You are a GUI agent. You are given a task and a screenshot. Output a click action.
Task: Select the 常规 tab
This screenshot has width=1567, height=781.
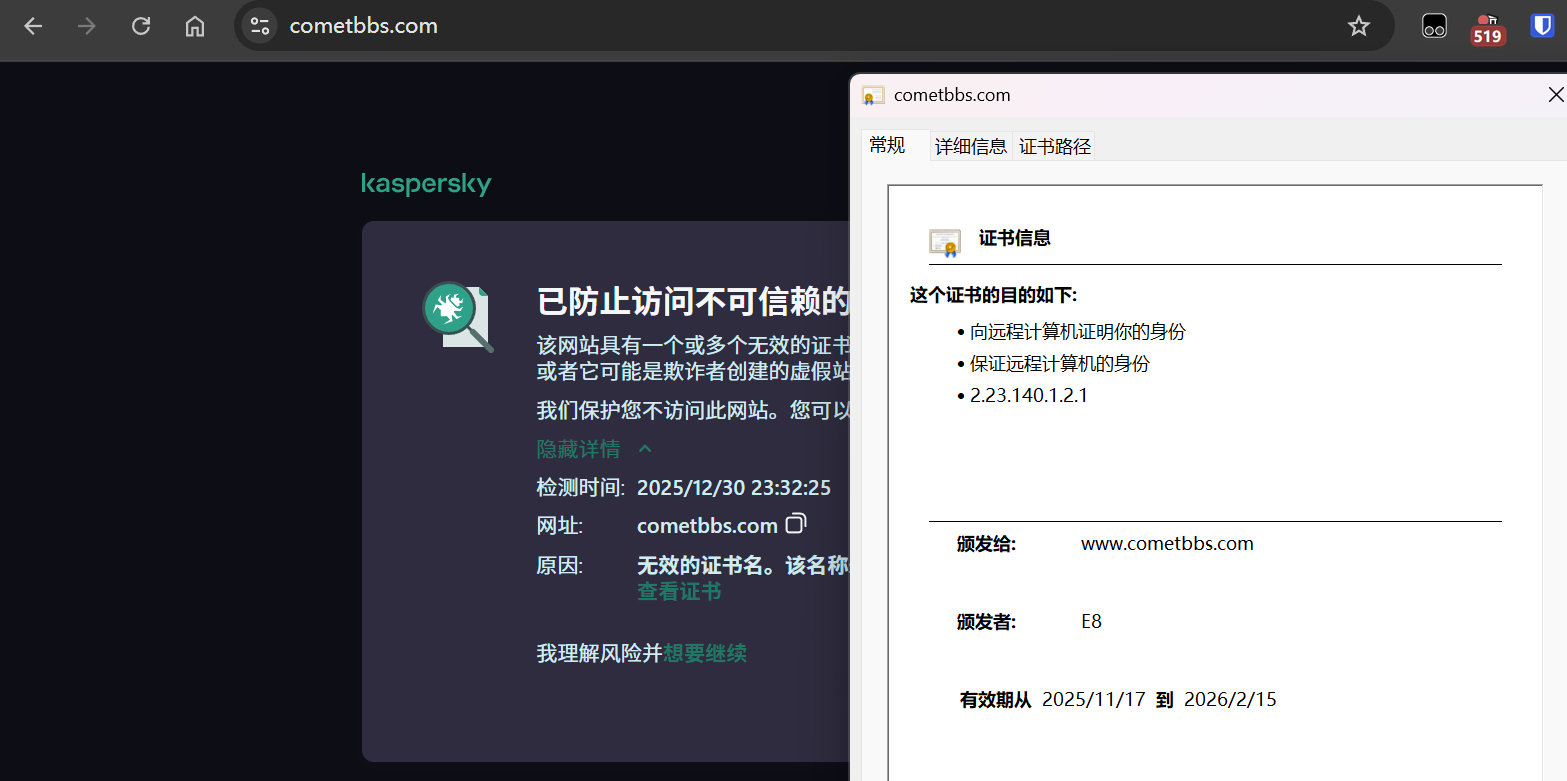pos(887,145)
